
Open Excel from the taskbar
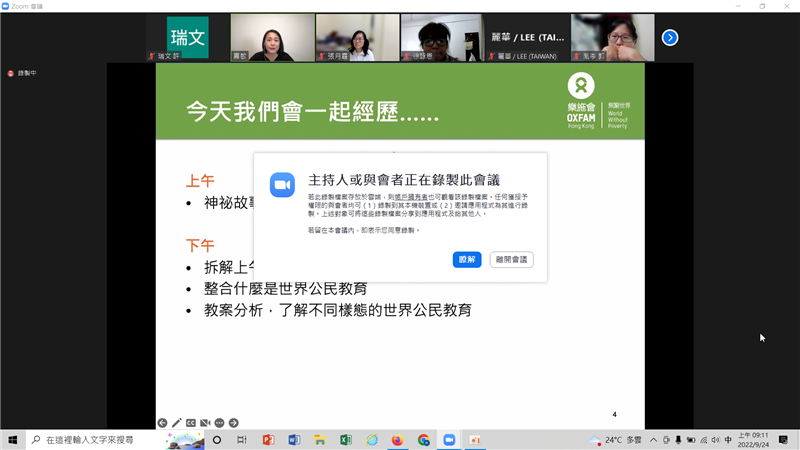pyautogui.click(x=346, y=440)
